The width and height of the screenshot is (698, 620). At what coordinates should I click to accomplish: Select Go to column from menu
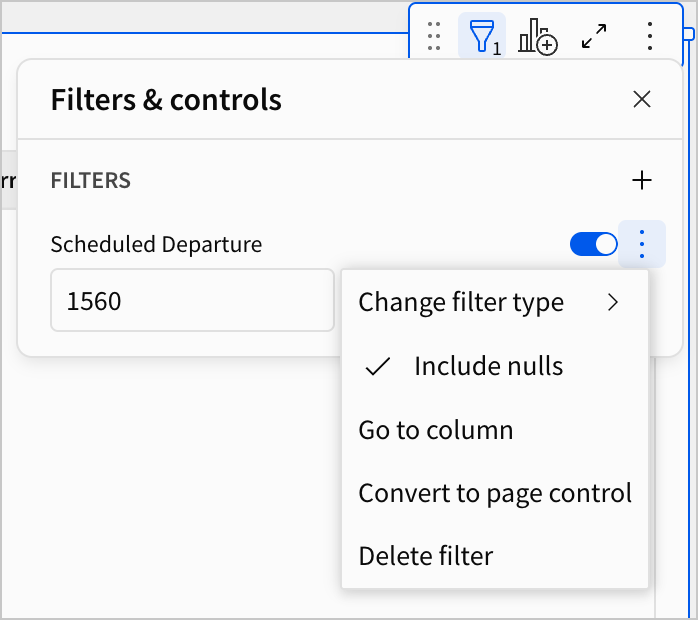(436, 430)
